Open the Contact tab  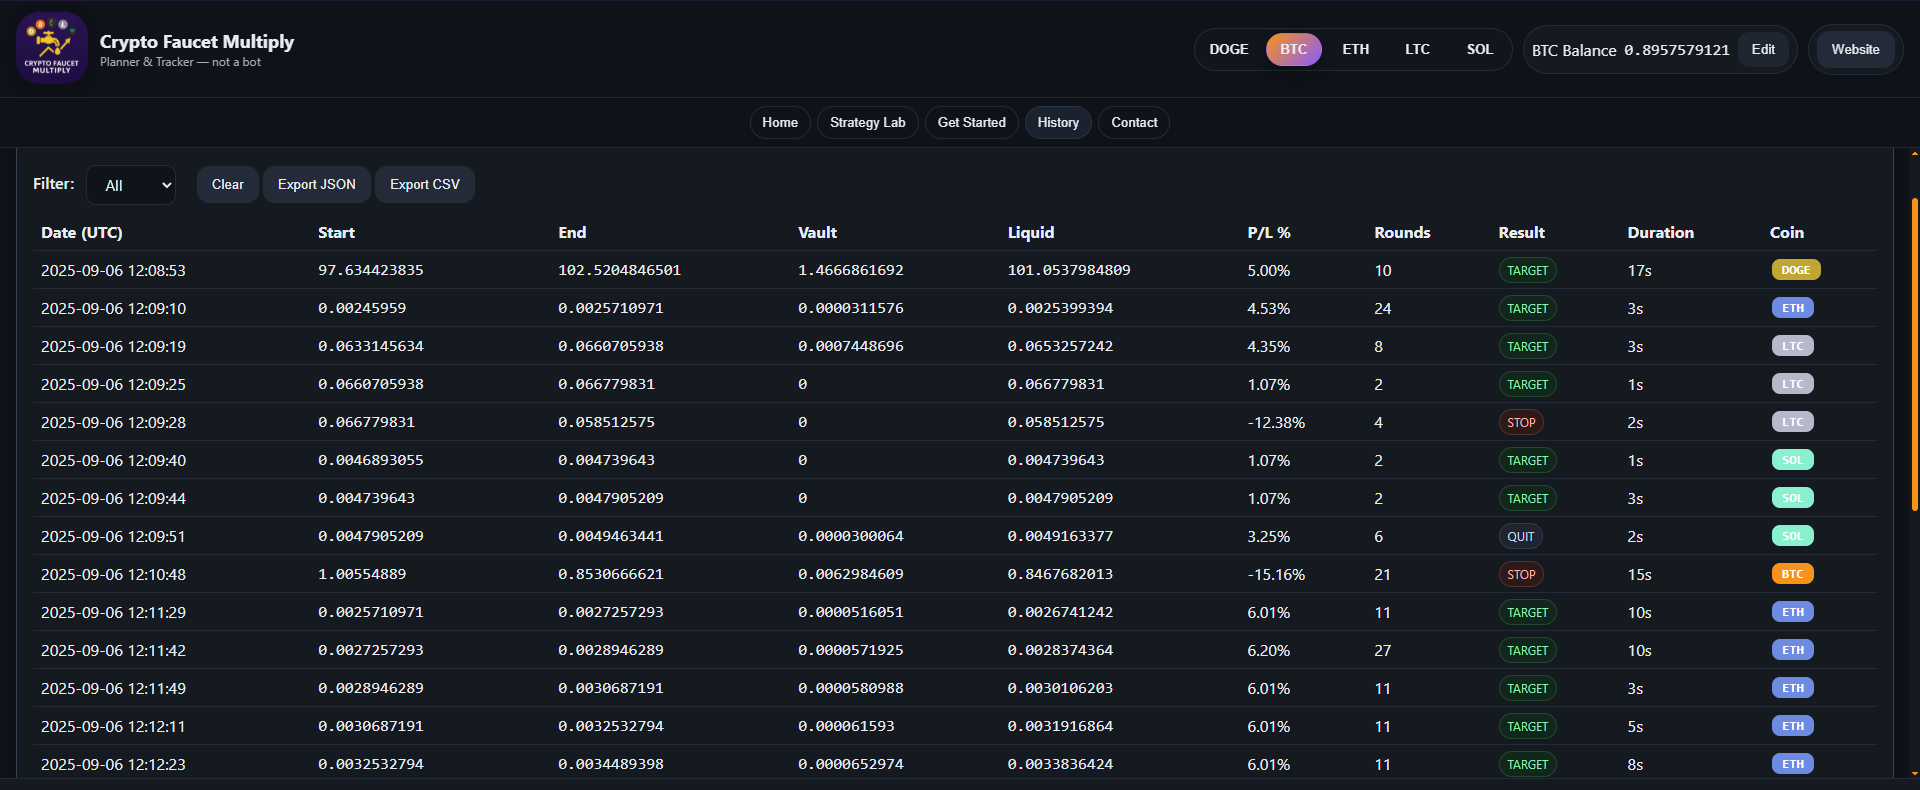[x=1134, y=122]
